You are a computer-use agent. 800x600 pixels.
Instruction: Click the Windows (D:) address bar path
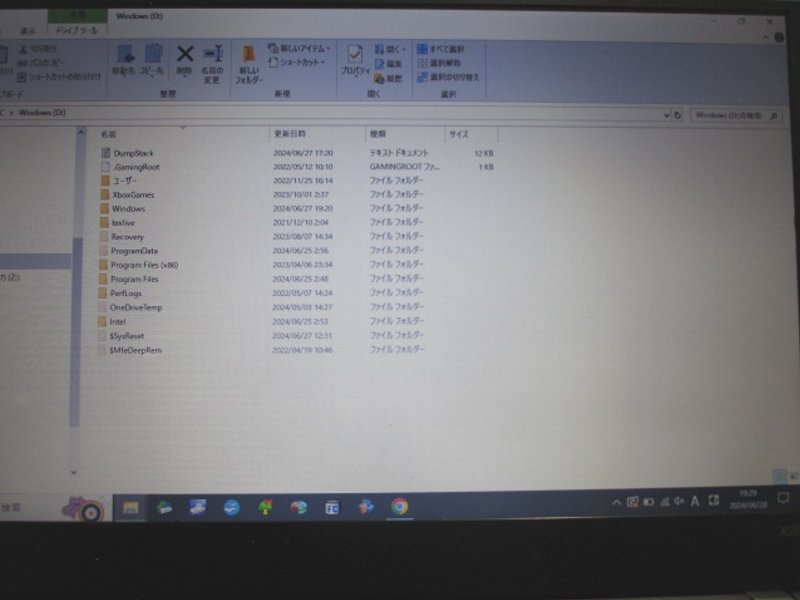tap(42, 112)
